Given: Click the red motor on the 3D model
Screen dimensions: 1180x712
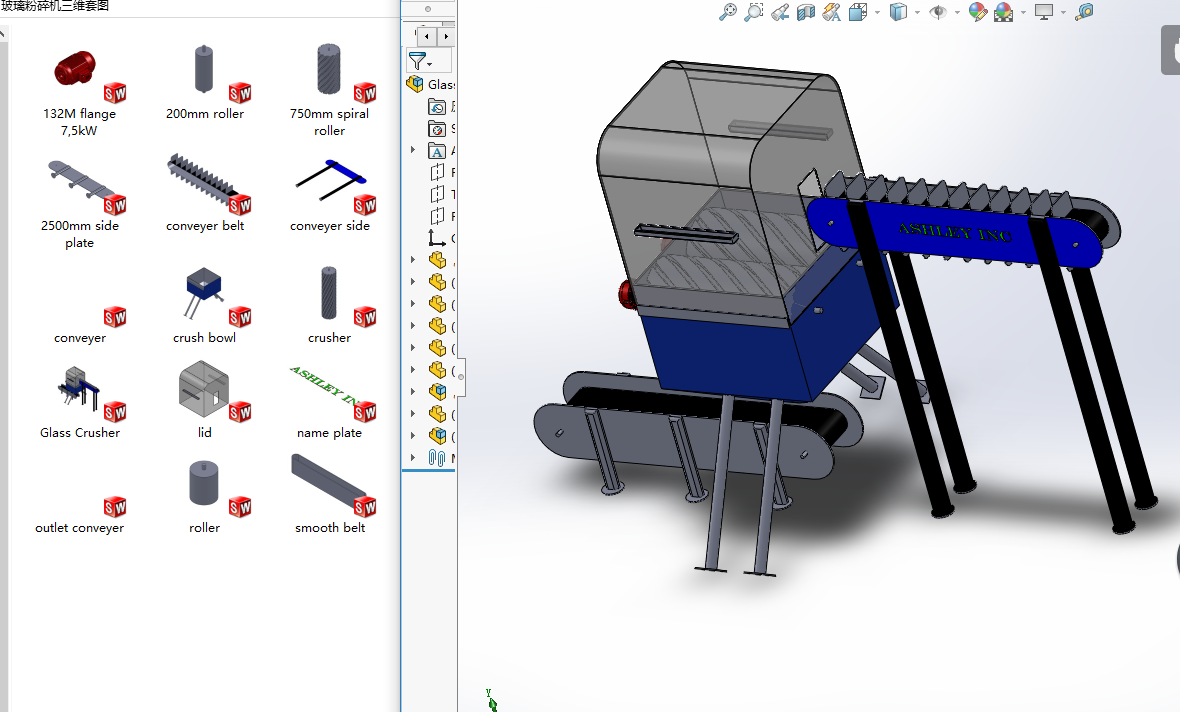Looking at the screenshot, I should tap(626, 294).
